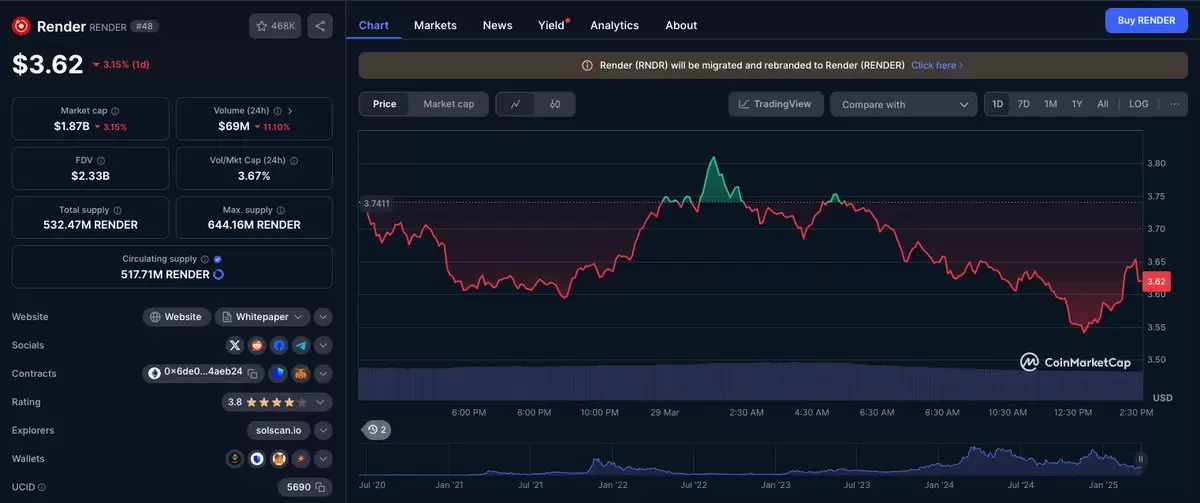
Task: Switch to the News tab
Action: pyautogui.click(x=497, y=25)
